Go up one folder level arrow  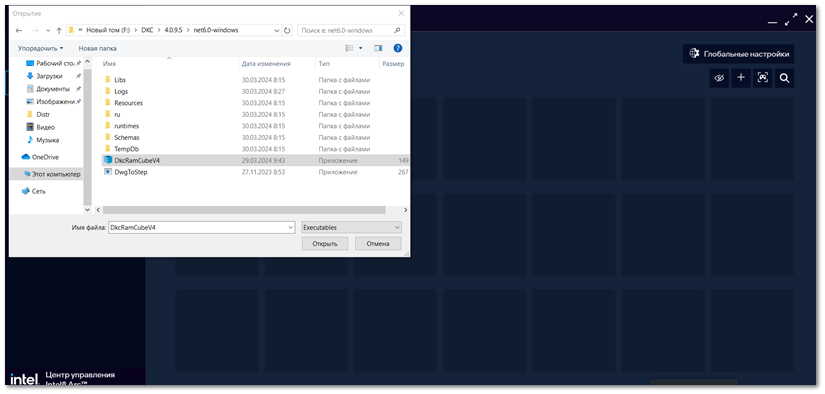click(x=59, y=31)
